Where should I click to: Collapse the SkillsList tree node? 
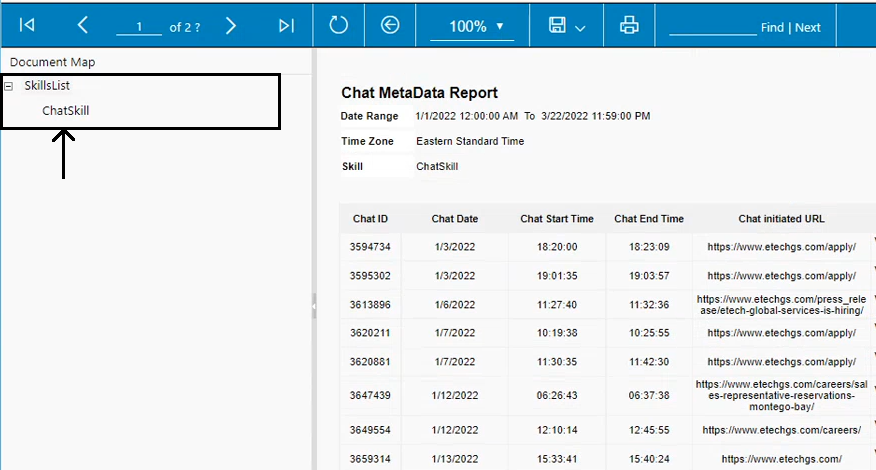click(x=9, y=86)
